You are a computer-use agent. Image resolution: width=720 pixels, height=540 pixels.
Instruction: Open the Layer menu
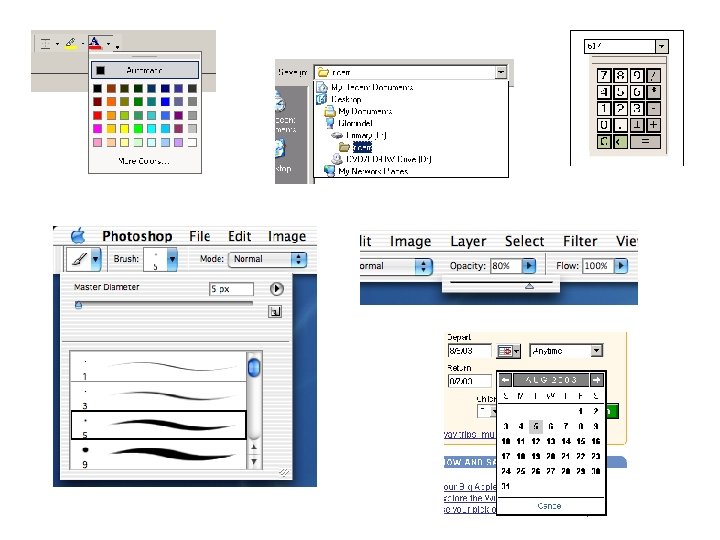(x=468, y=241)
